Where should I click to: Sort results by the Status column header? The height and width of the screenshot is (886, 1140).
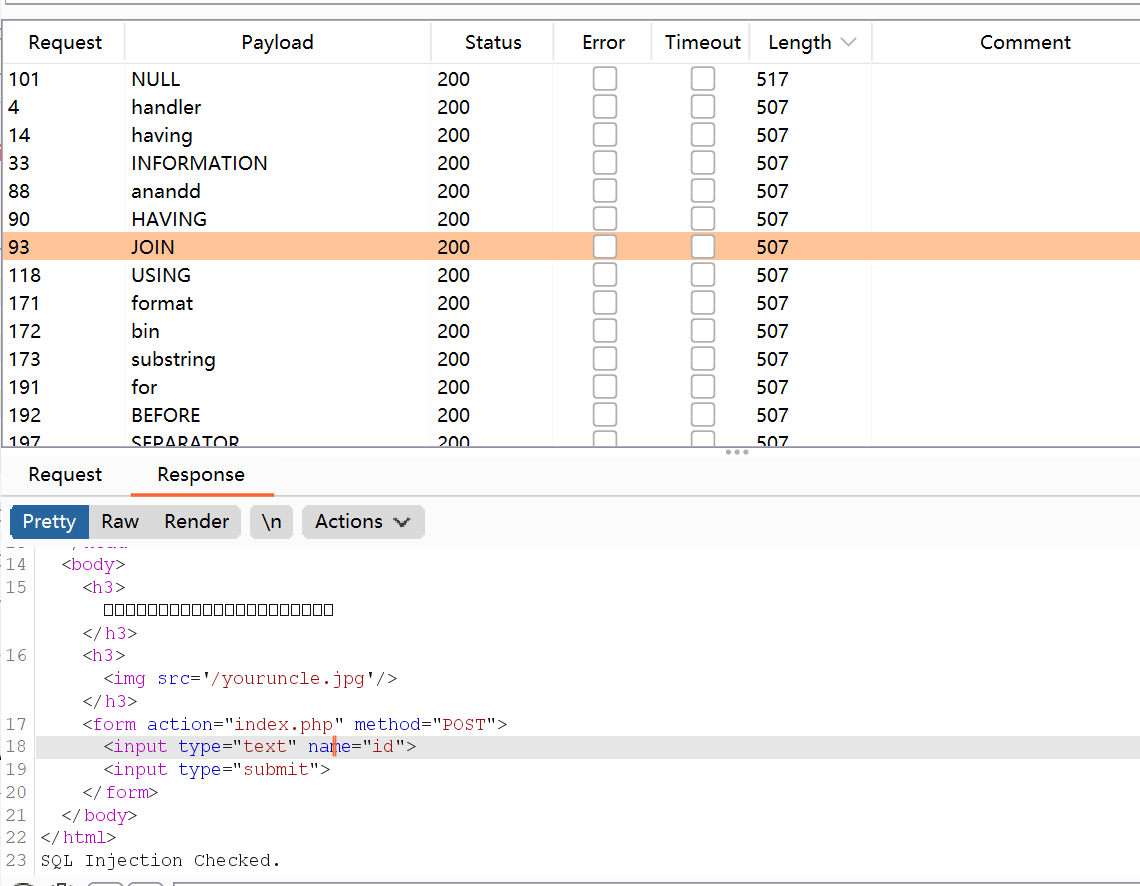click(493, 43)
